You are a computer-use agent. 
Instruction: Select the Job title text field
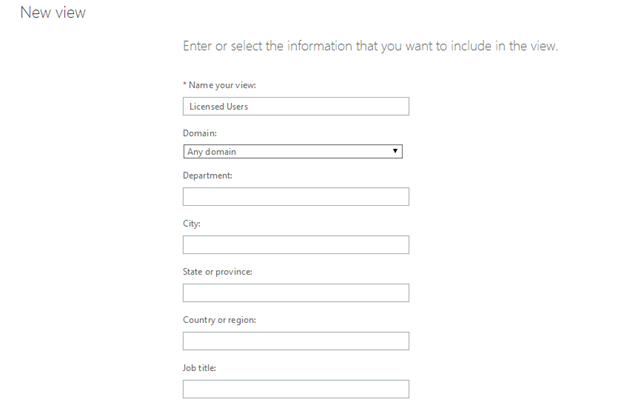296,389
